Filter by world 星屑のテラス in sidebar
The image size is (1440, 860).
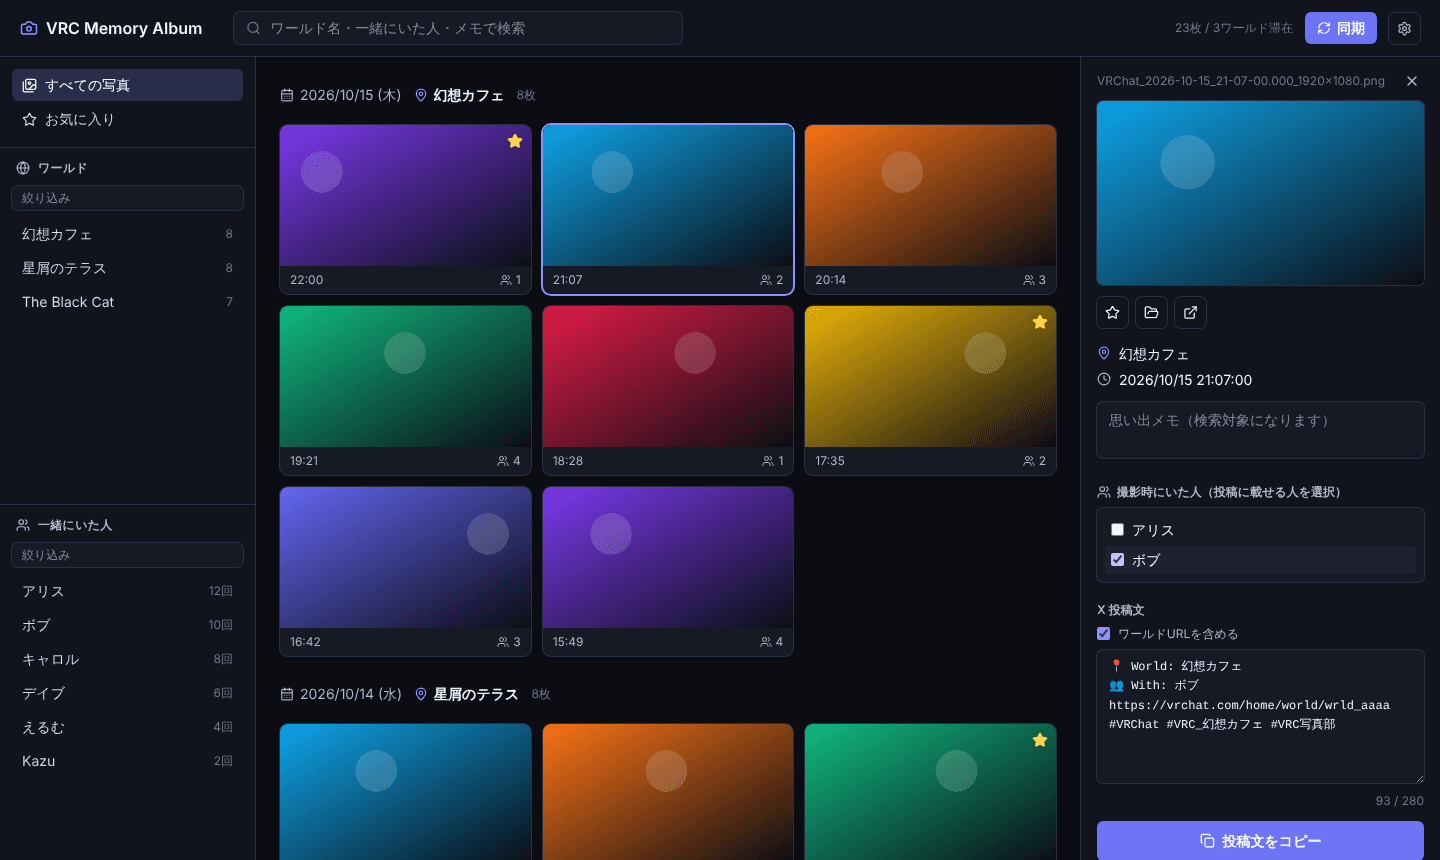point(127,268)
